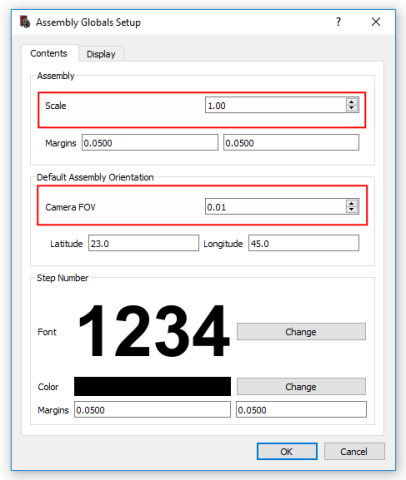Image resolution: width=406 pixels, height=480 pixels.
Task: Switch to the Display tab
Action: (x=101, y=54)
